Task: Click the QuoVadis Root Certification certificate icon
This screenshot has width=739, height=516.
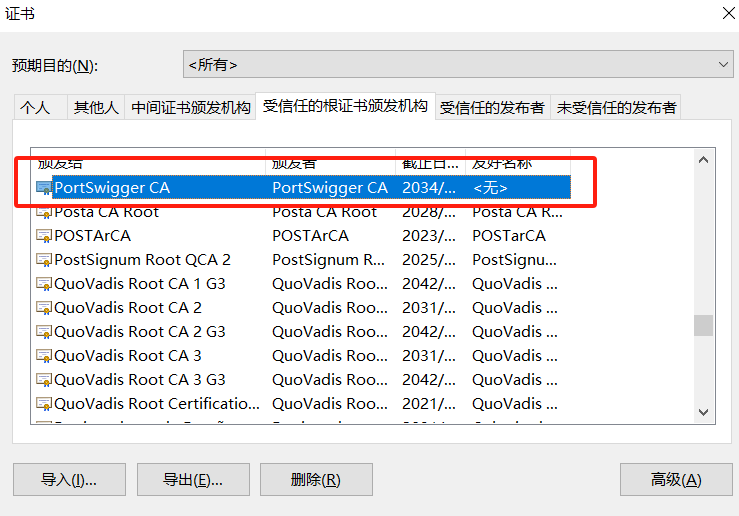Action: tap(44, 404)
